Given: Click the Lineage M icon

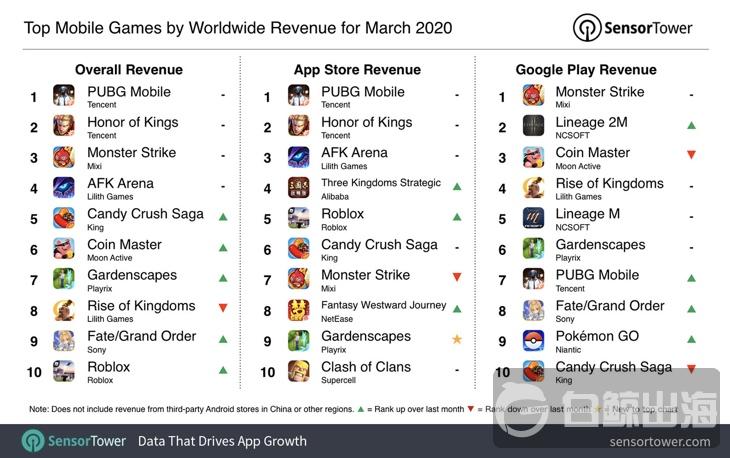Looking at the screenshot, I should pyautogui.click(x=533, y=218).
